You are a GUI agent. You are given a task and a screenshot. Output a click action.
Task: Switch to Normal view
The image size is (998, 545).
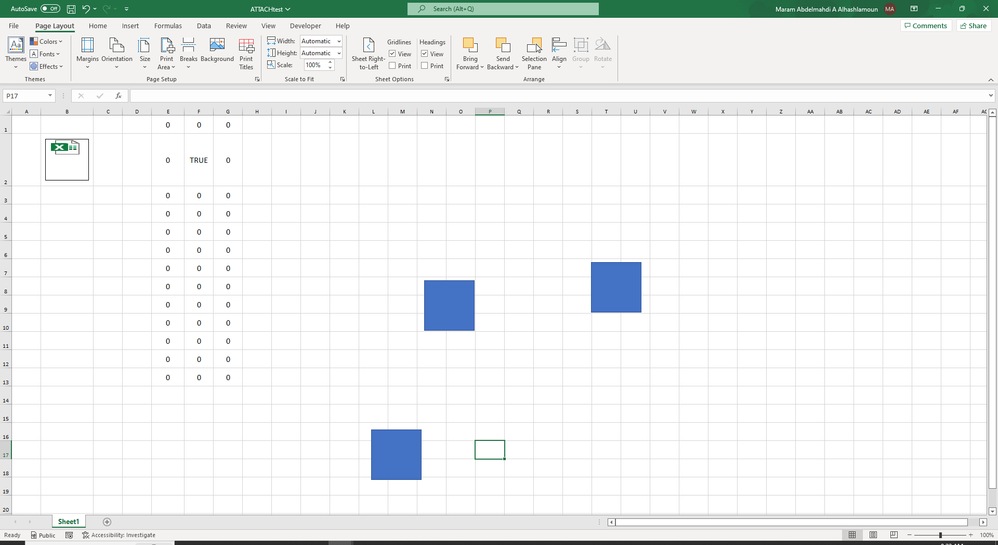pos(852,535)
